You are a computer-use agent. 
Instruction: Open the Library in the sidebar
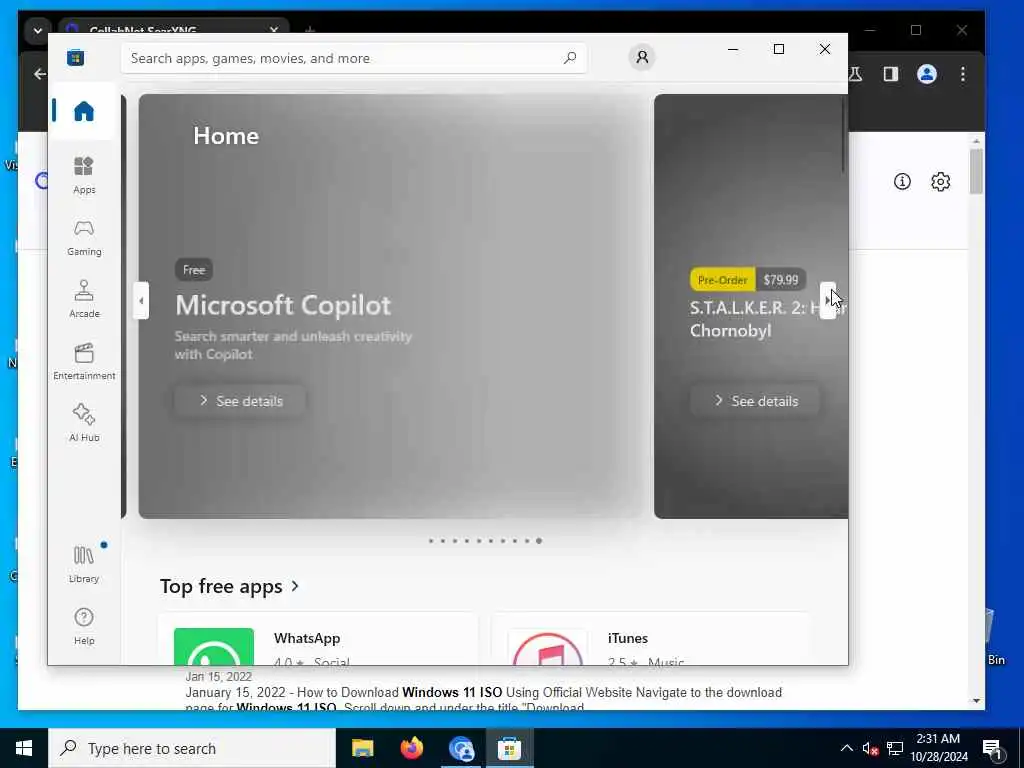point(84,564)
